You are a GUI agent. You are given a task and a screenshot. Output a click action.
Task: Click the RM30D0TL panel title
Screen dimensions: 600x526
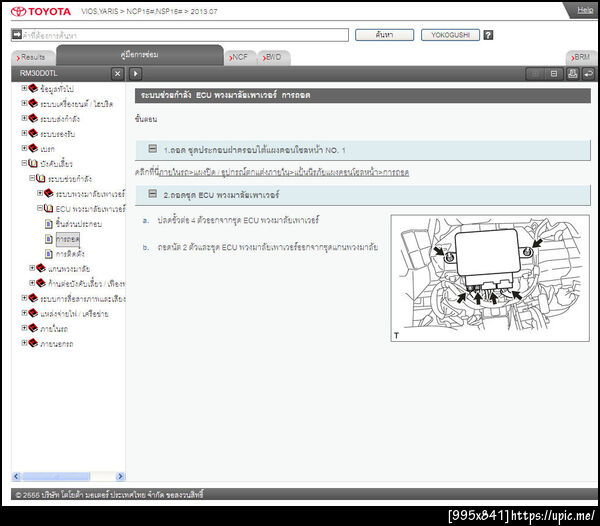(38, 73)
